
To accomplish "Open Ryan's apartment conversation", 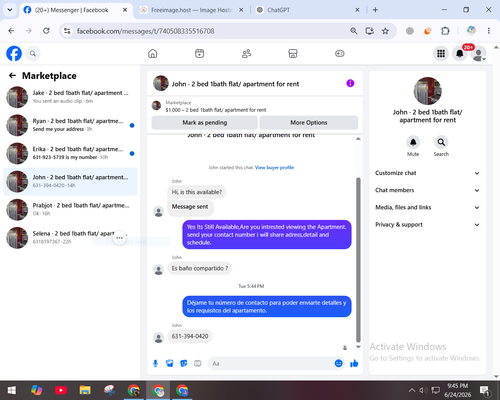I will pyautogui.click(x=70, y=125).
